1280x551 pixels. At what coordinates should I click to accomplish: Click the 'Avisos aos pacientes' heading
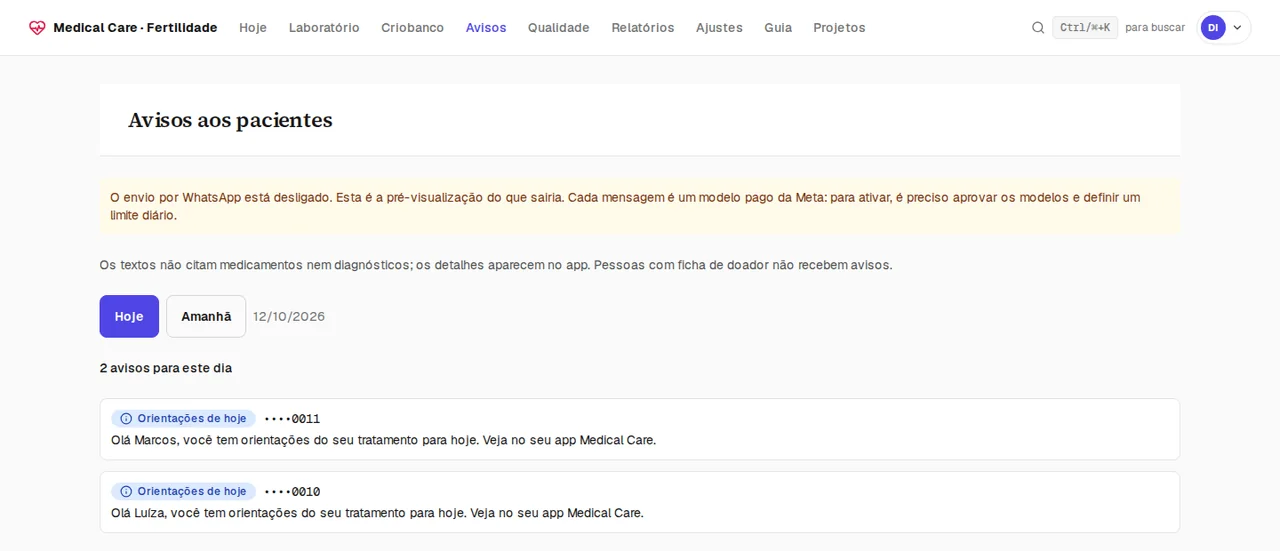230,120
